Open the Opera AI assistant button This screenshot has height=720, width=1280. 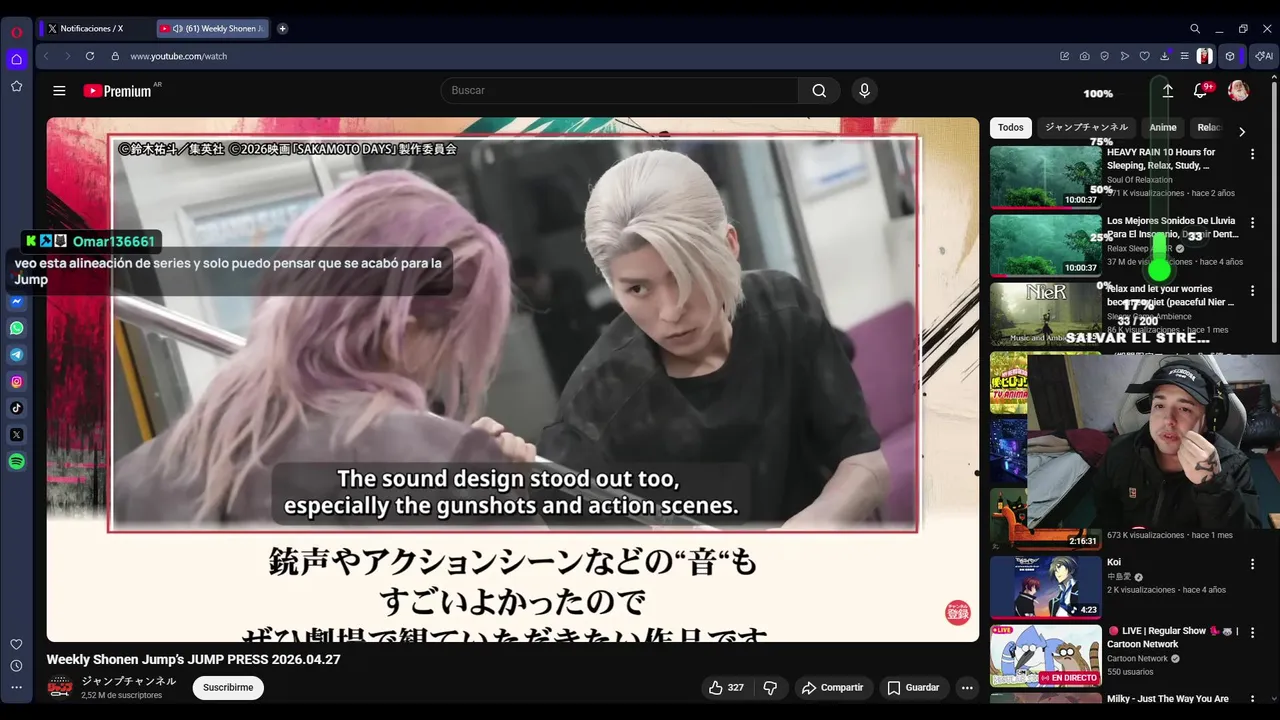pos(1265,56)
